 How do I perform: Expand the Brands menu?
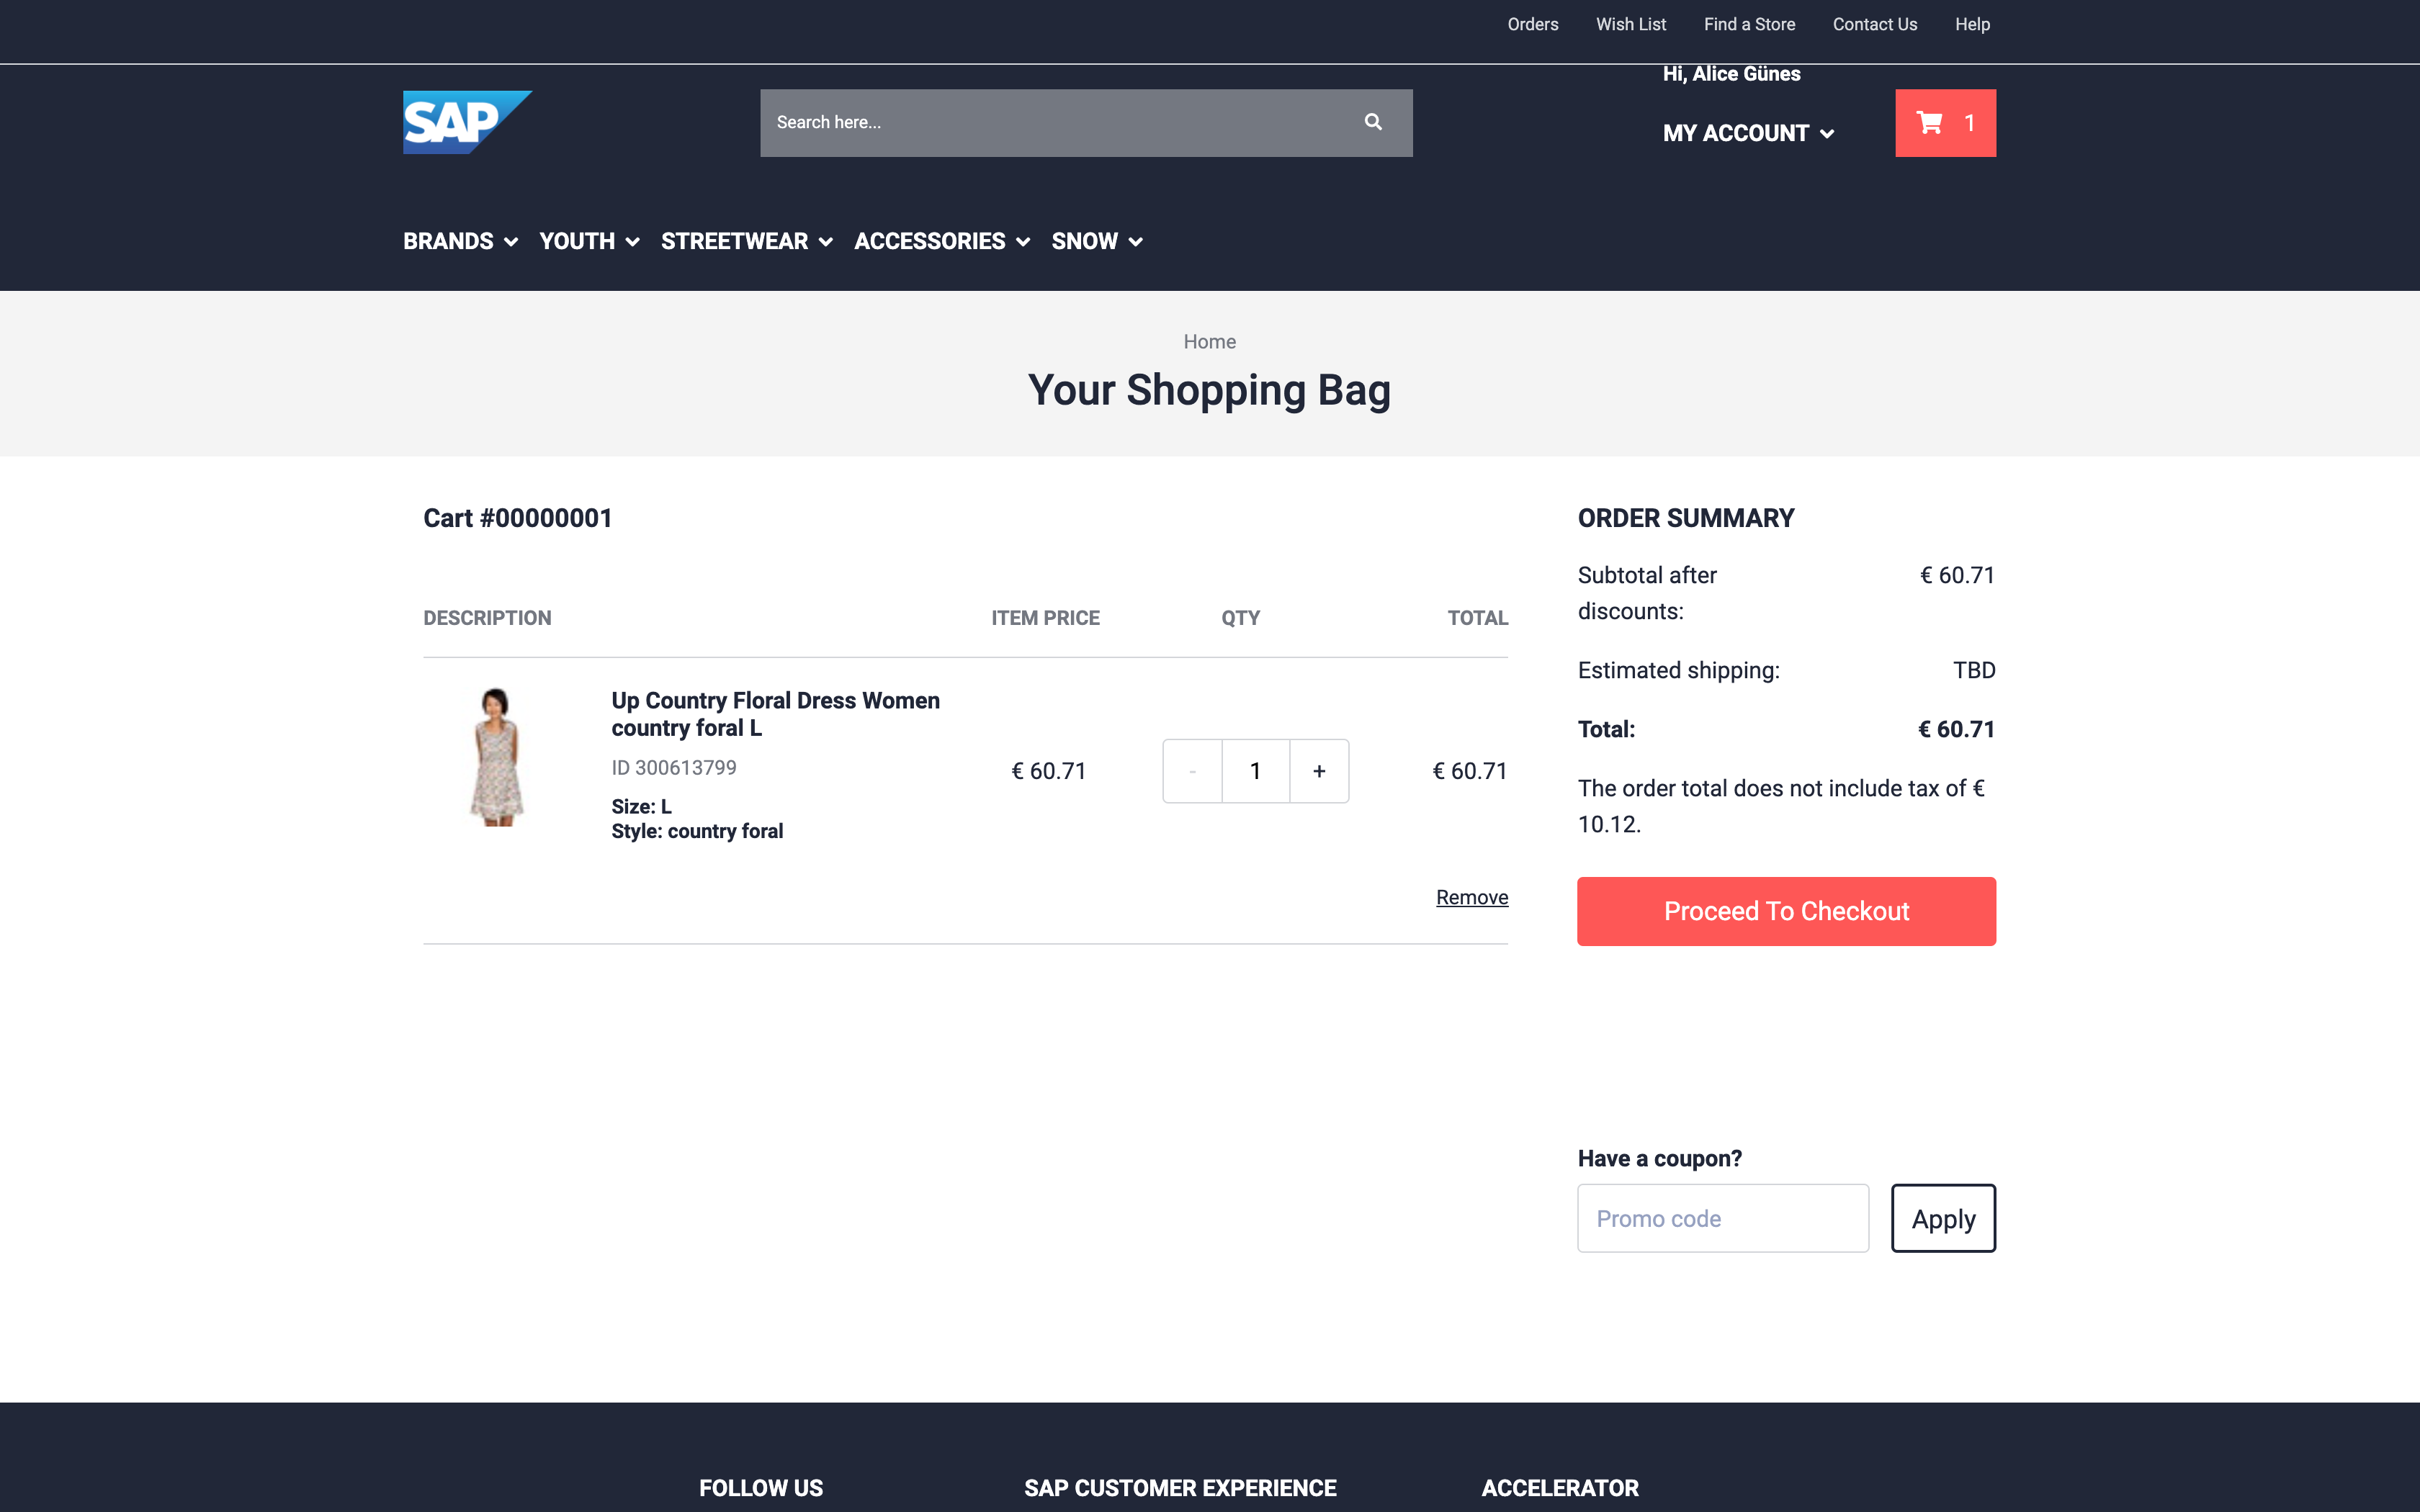pos(460,241)
